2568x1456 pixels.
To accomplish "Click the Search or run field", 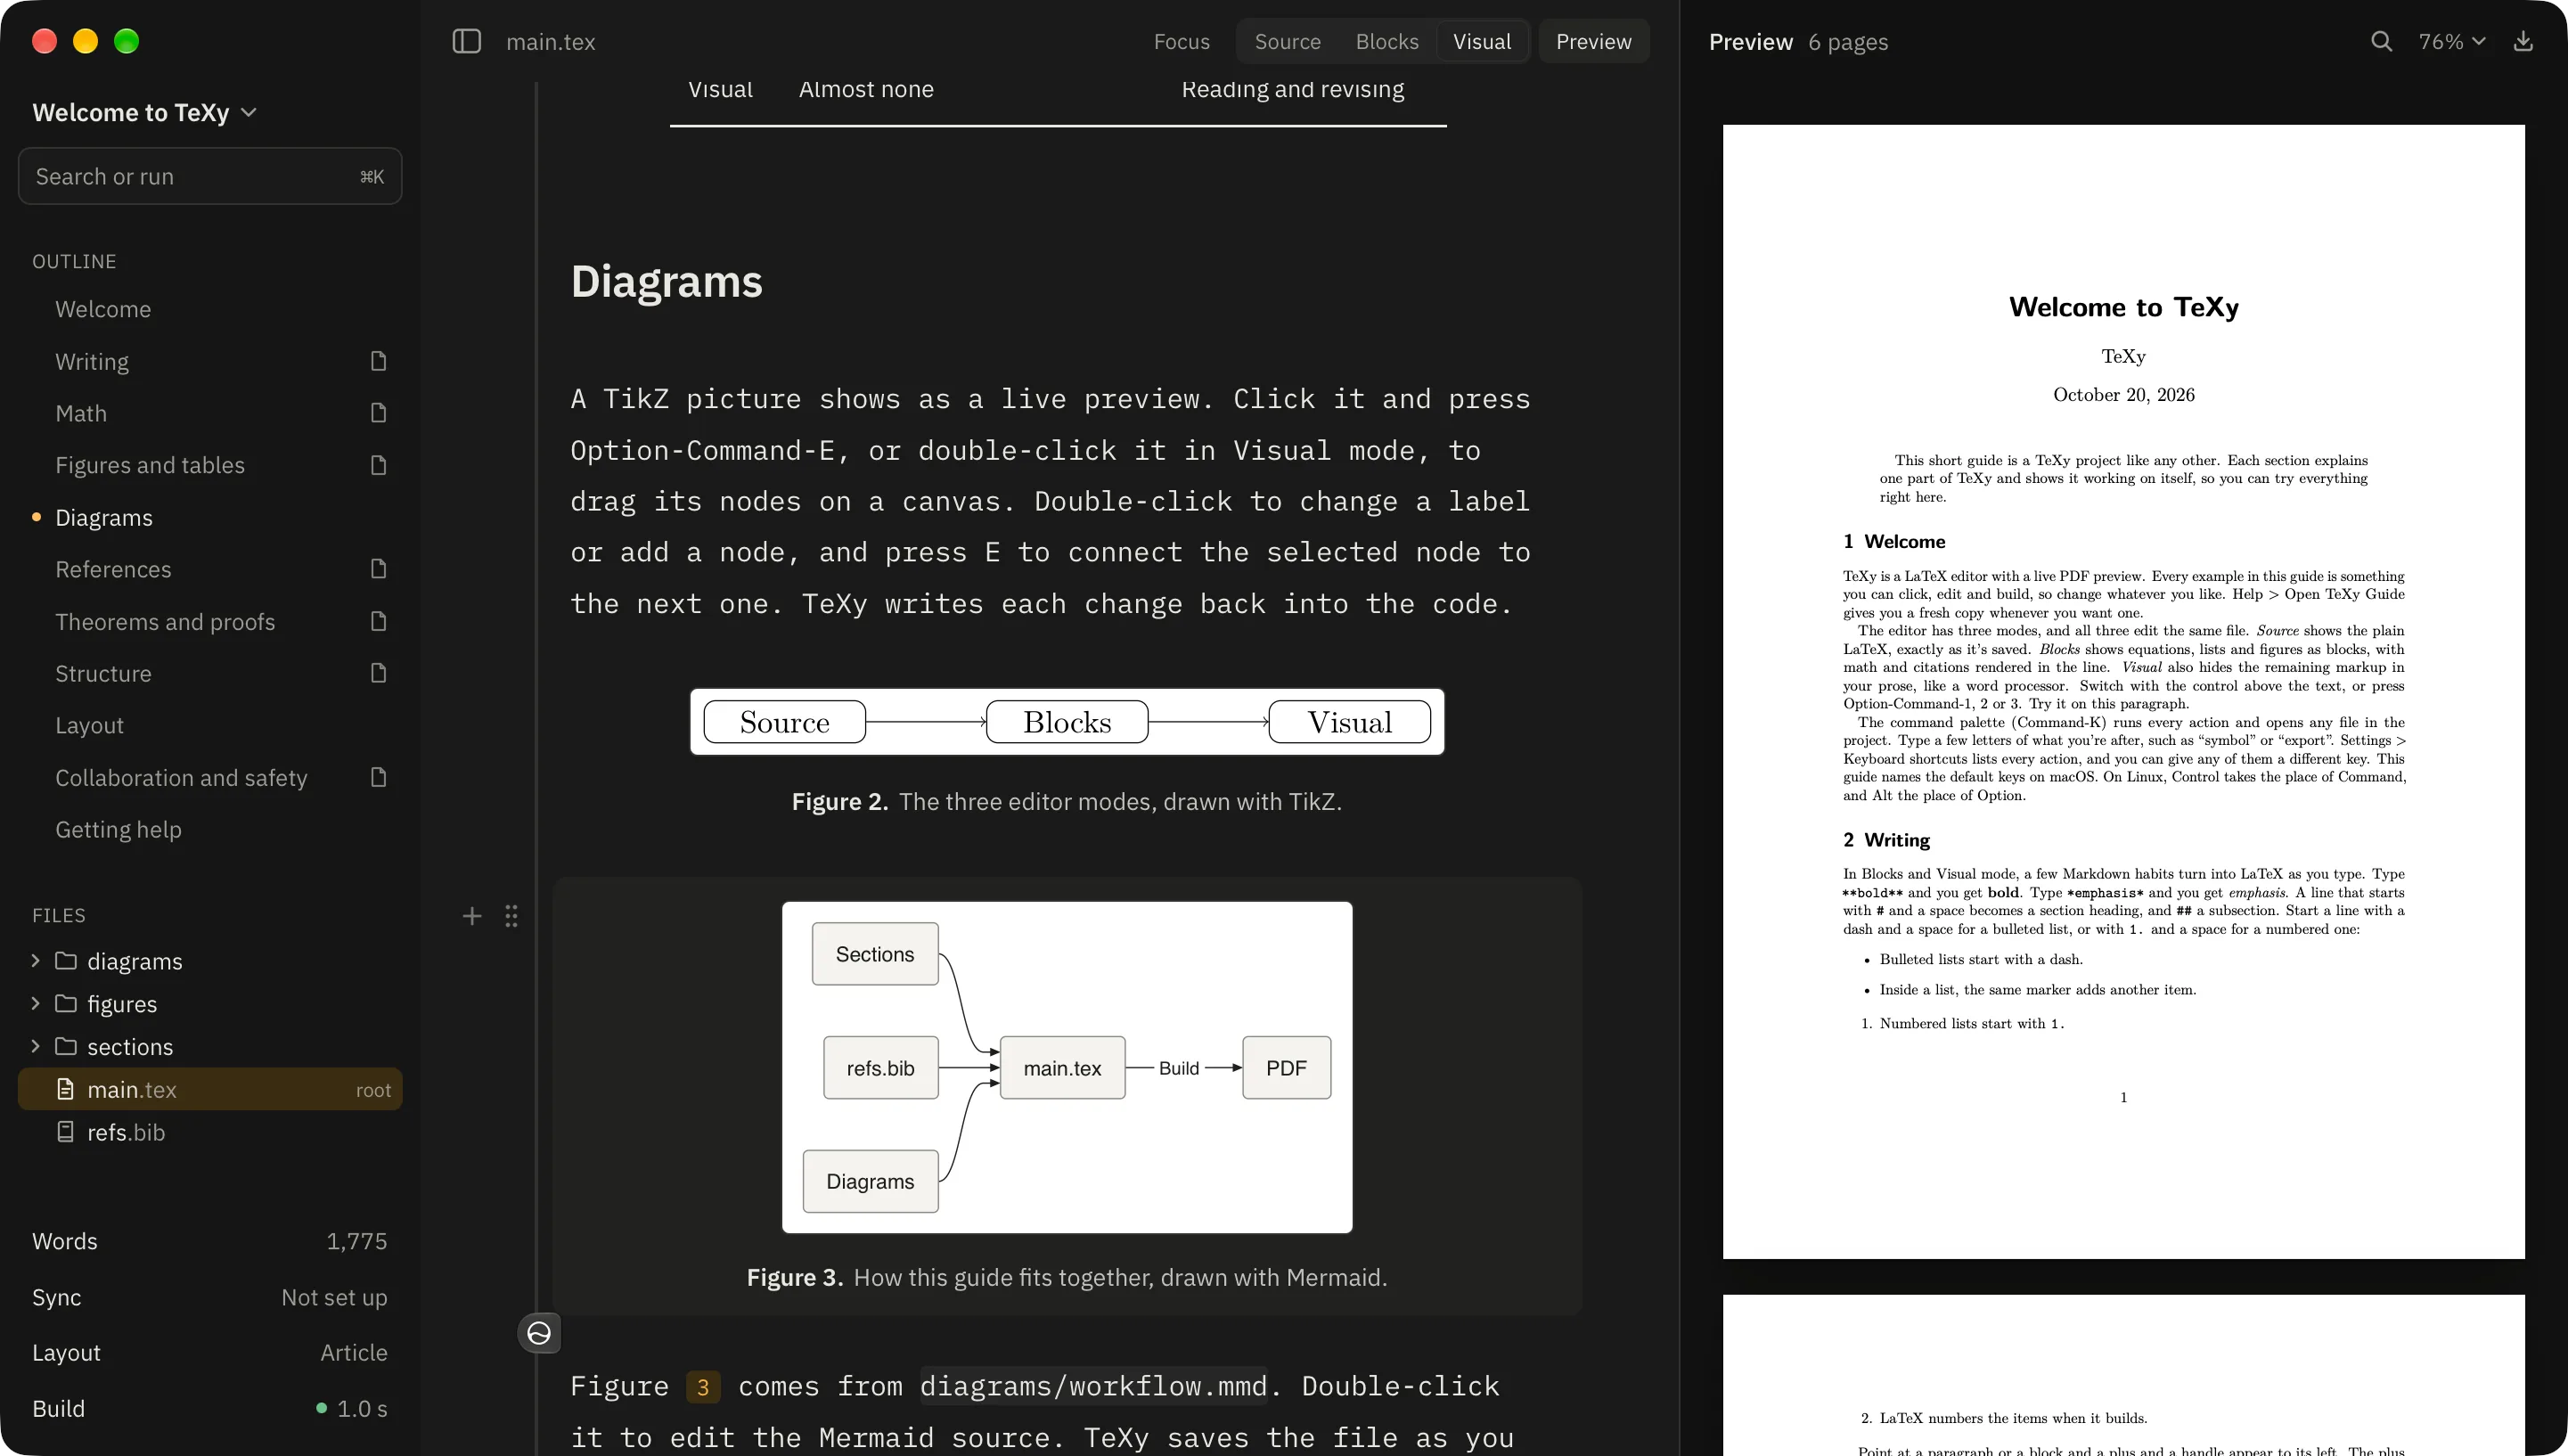I will coord(210,176).
